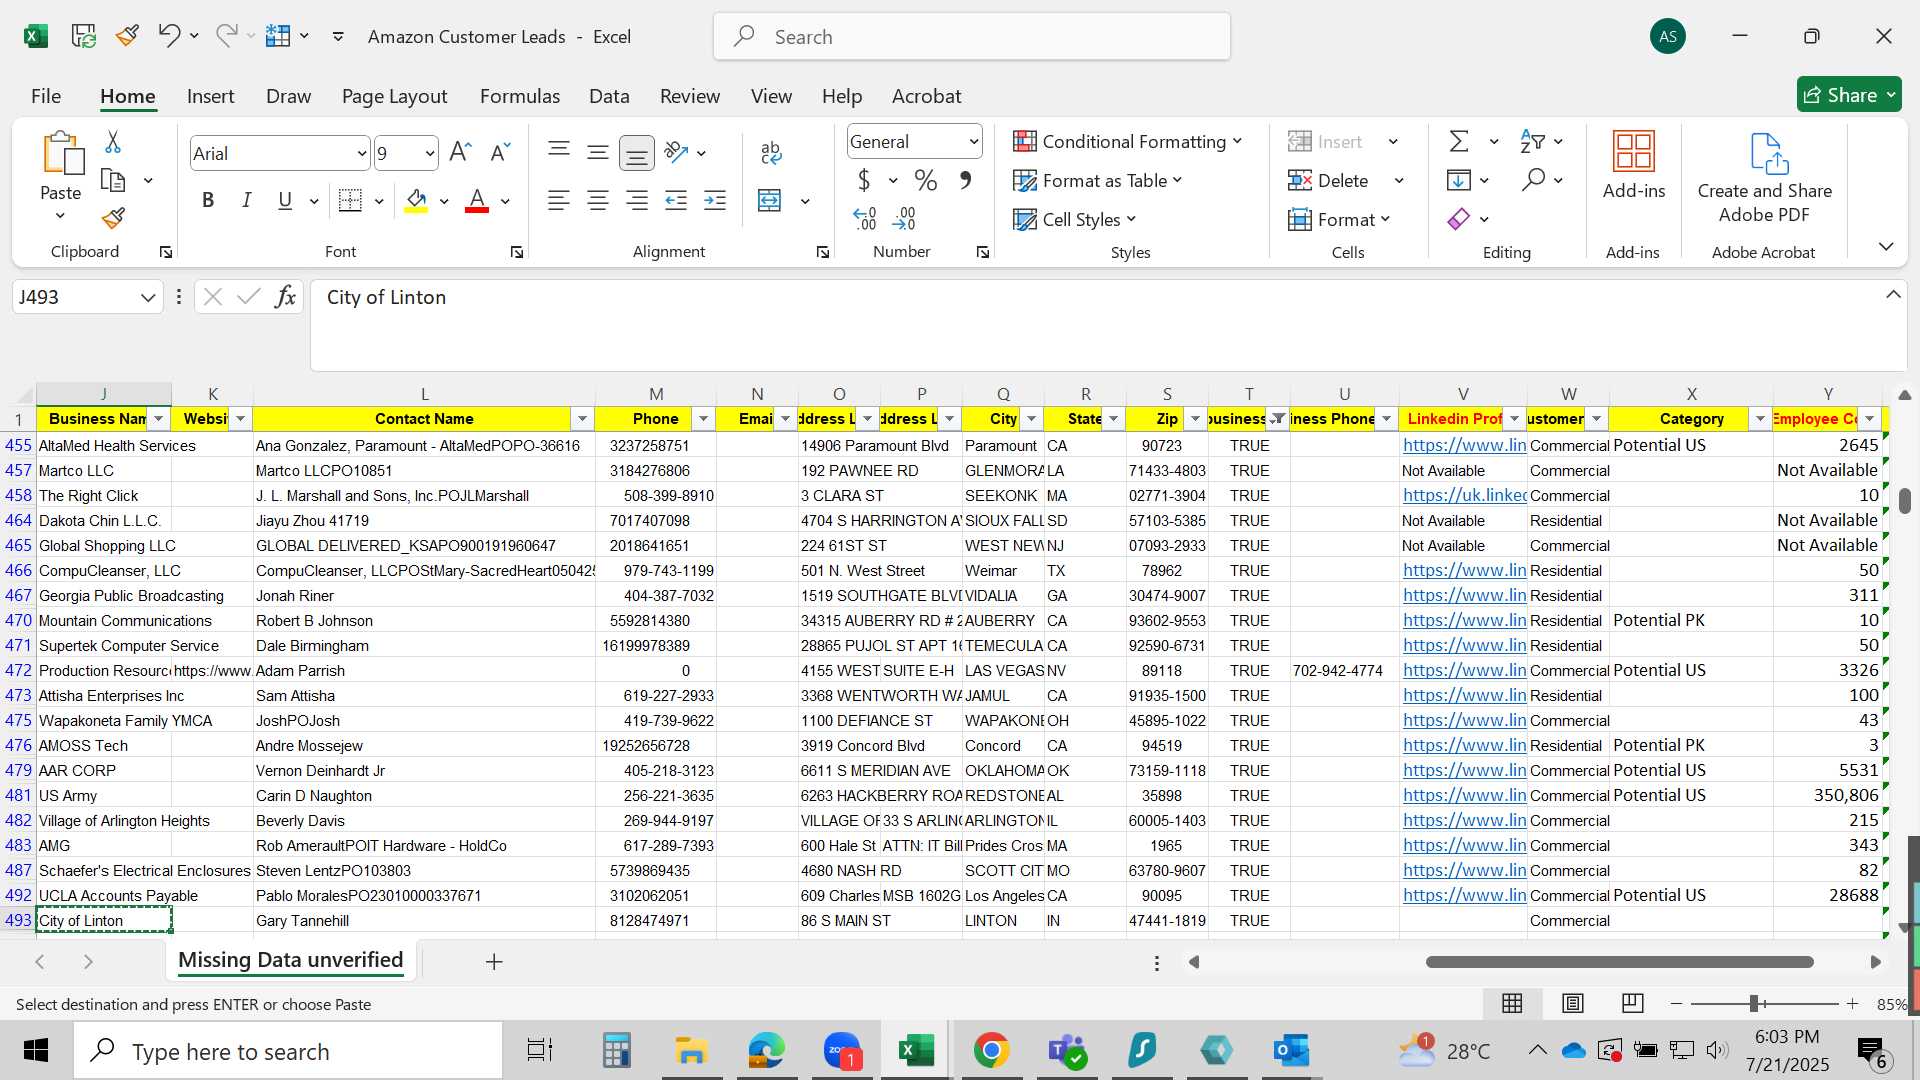Open LinkedIn link in AltaMed Health Services row
The width and height of the screenshot is (1920, 1080).
[x=1464, y=445]
